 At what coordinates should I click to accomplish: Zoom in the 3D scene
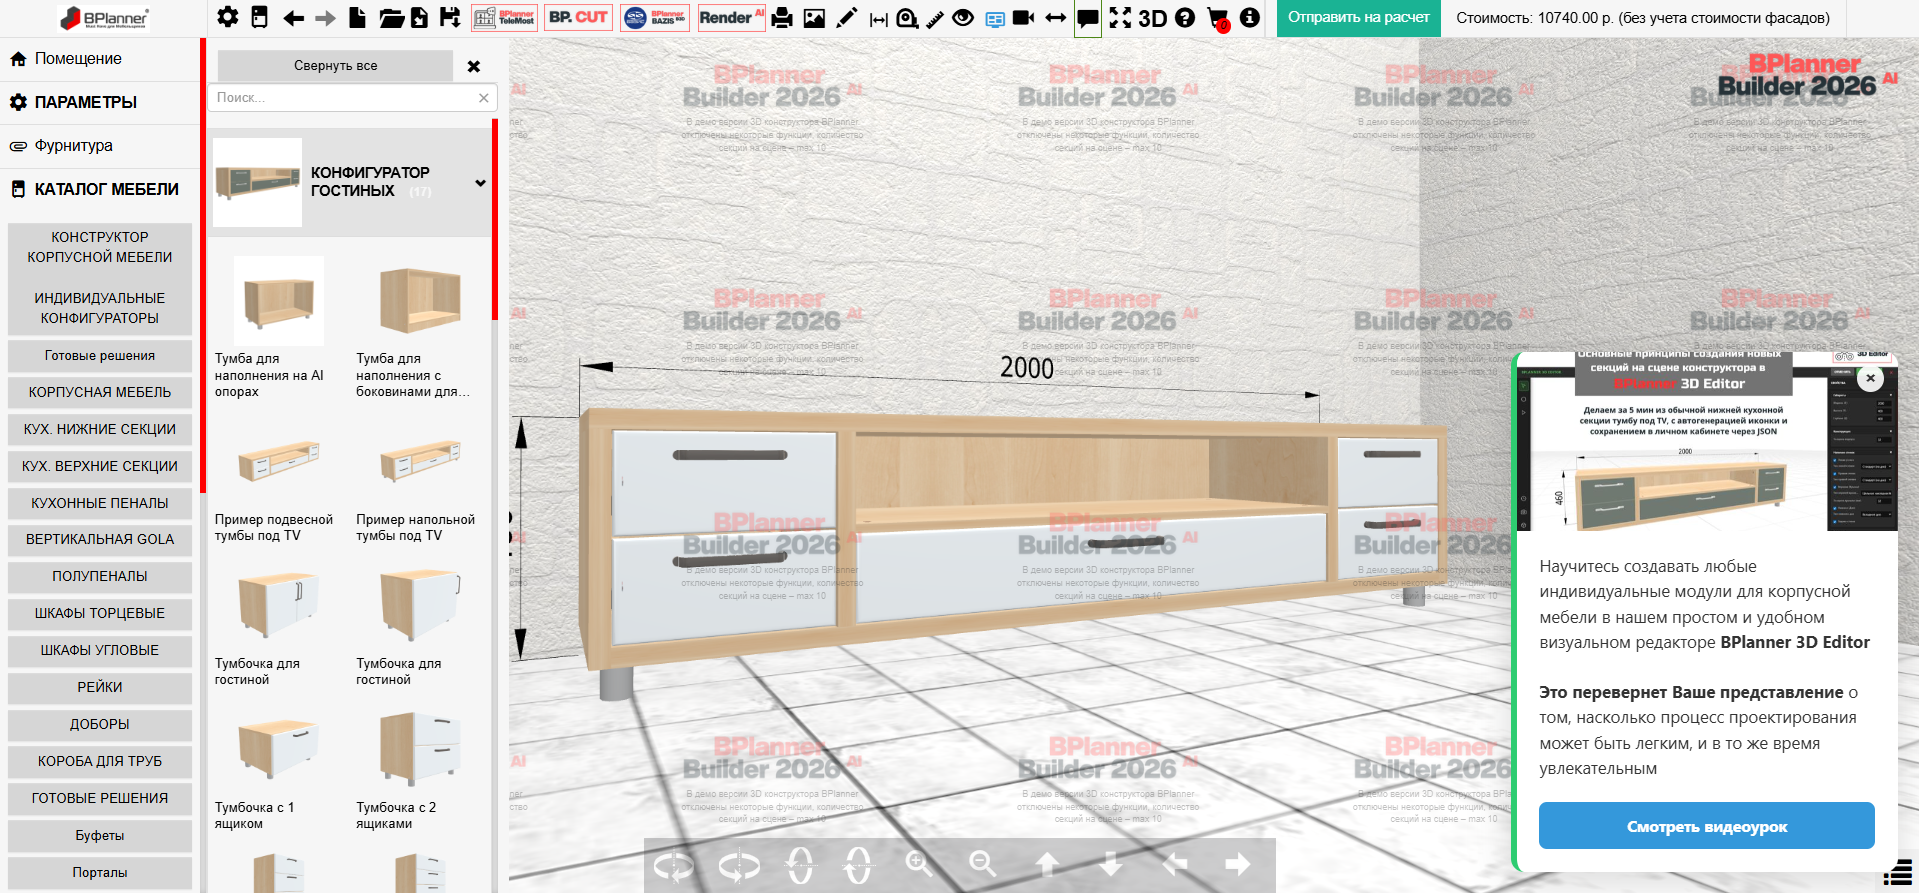[x=919, y=864]
